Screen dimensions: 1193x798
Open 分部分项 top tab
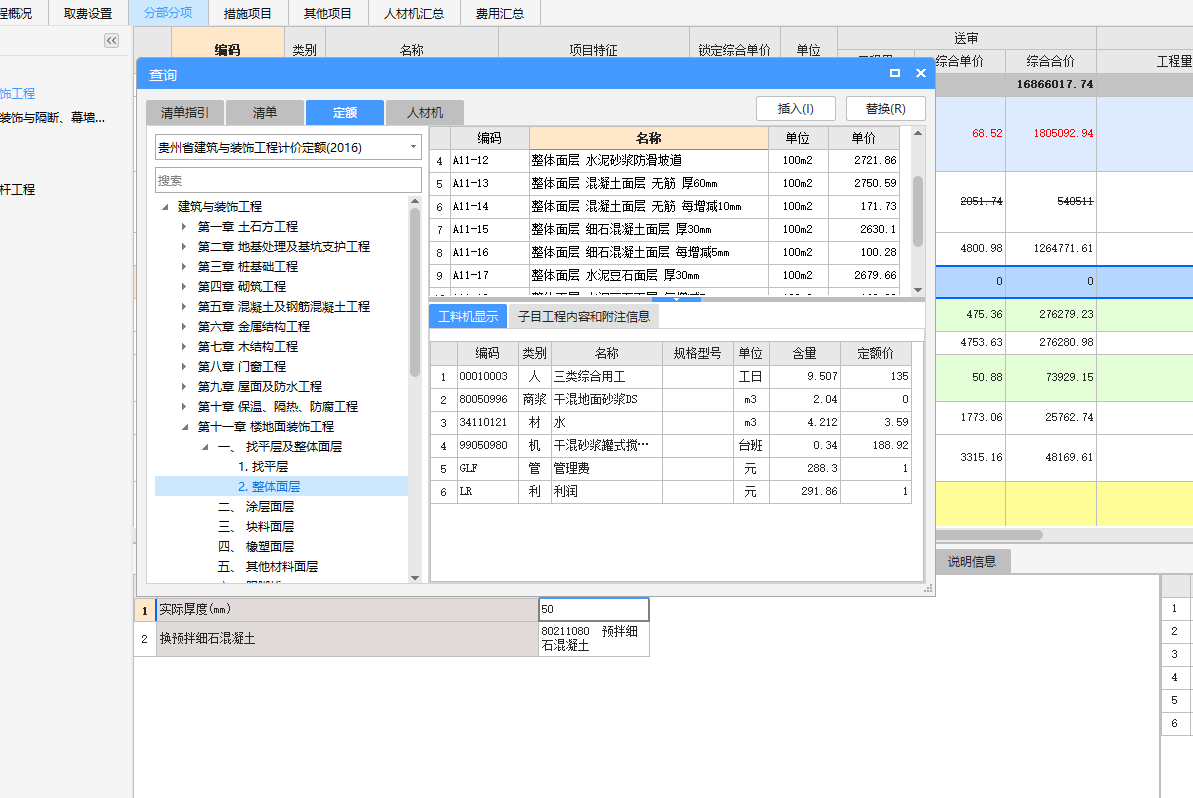pyautogui.click(x=168, y=13)
